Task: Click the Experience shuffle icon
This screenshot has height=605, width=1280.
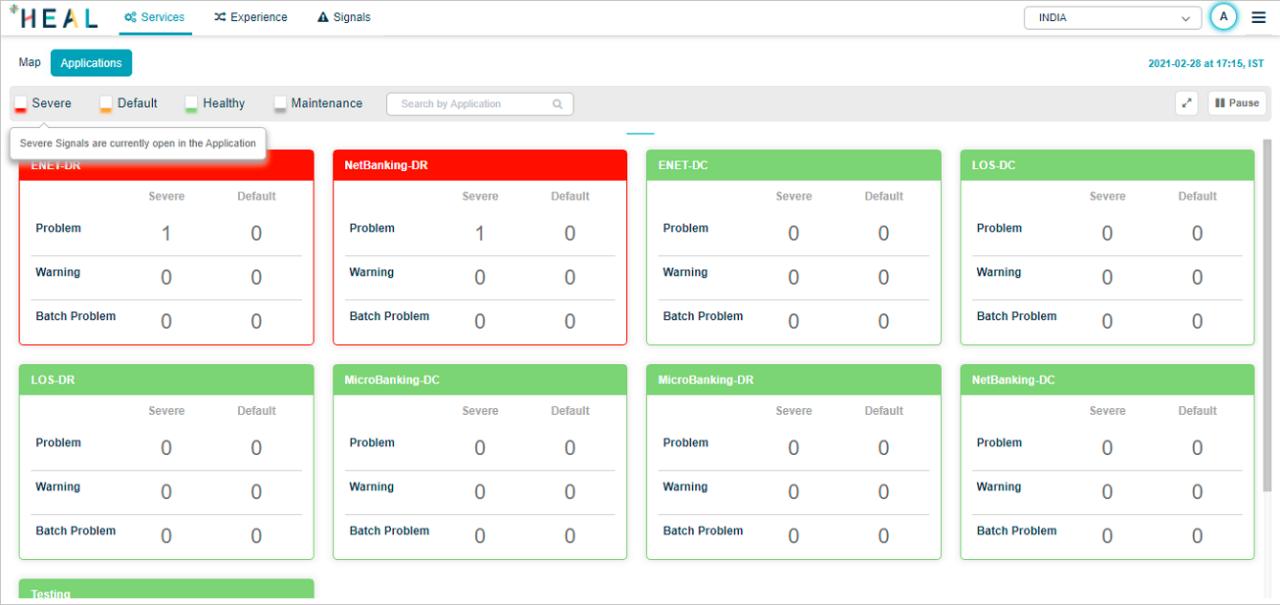Action: [219, 17]
